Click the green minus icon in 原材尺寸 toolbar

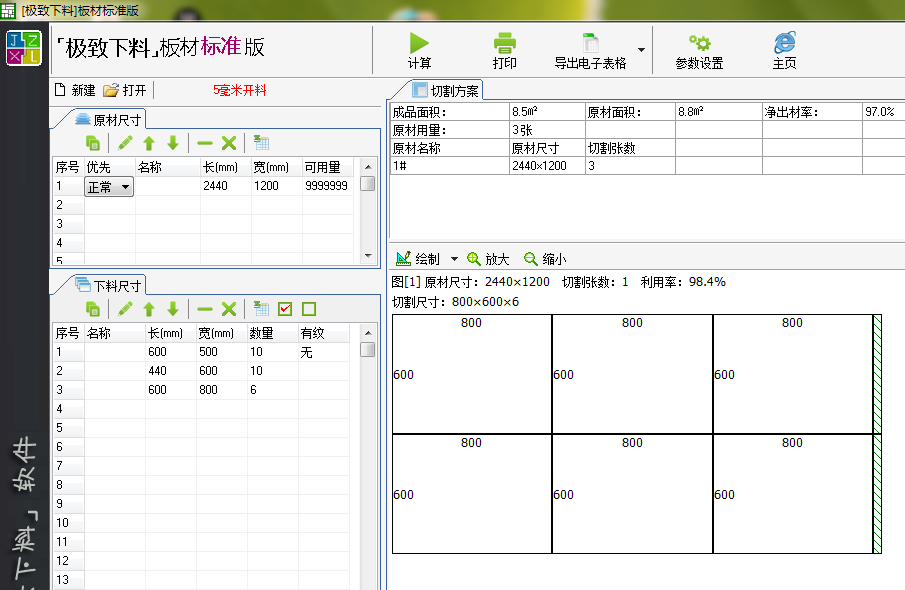coord(204,143)
